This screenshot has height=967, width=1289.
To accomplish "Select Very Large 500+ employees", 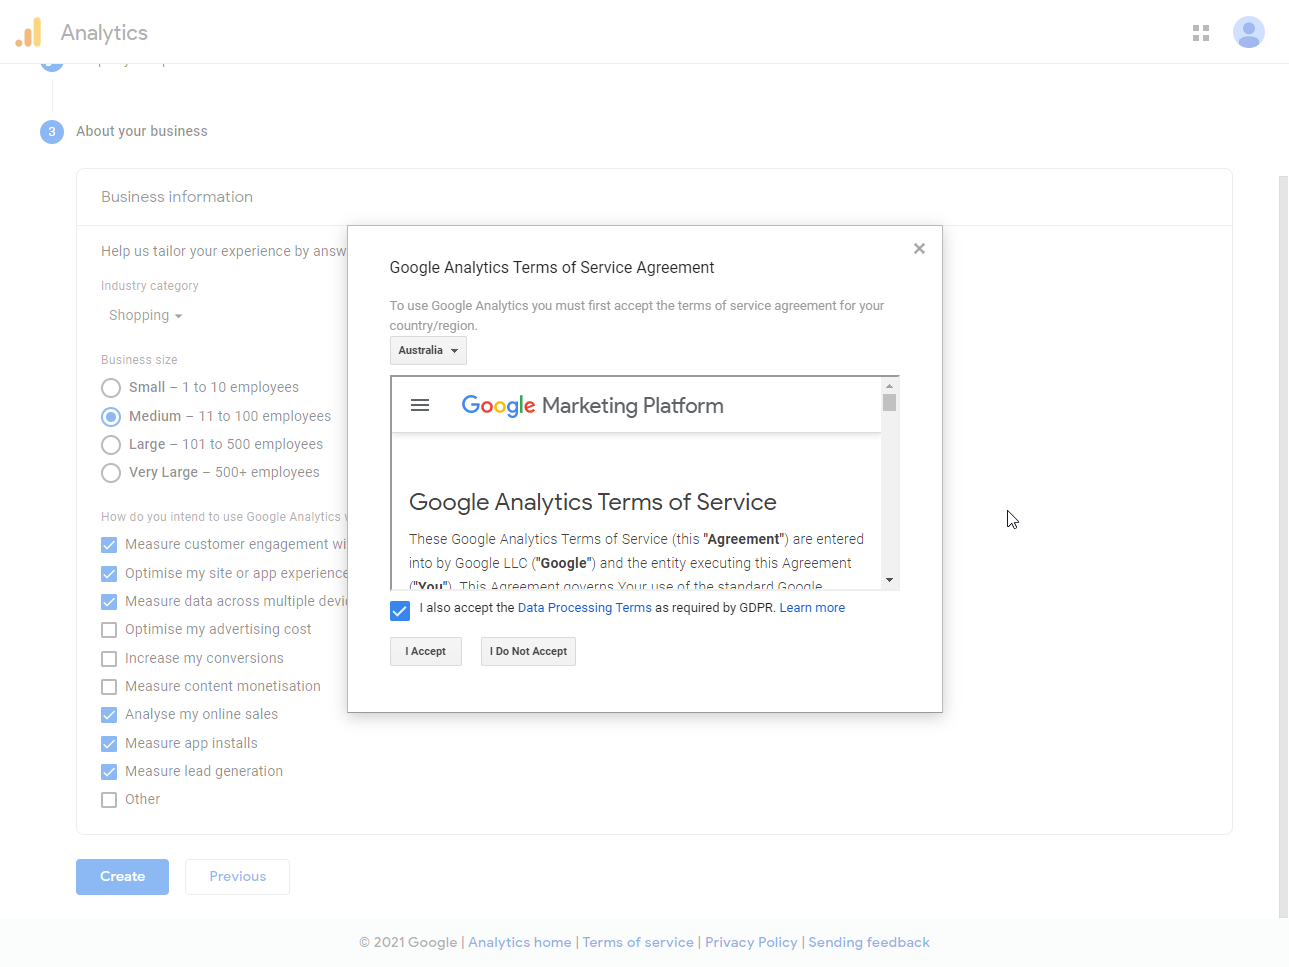I will tap(111, 473).
